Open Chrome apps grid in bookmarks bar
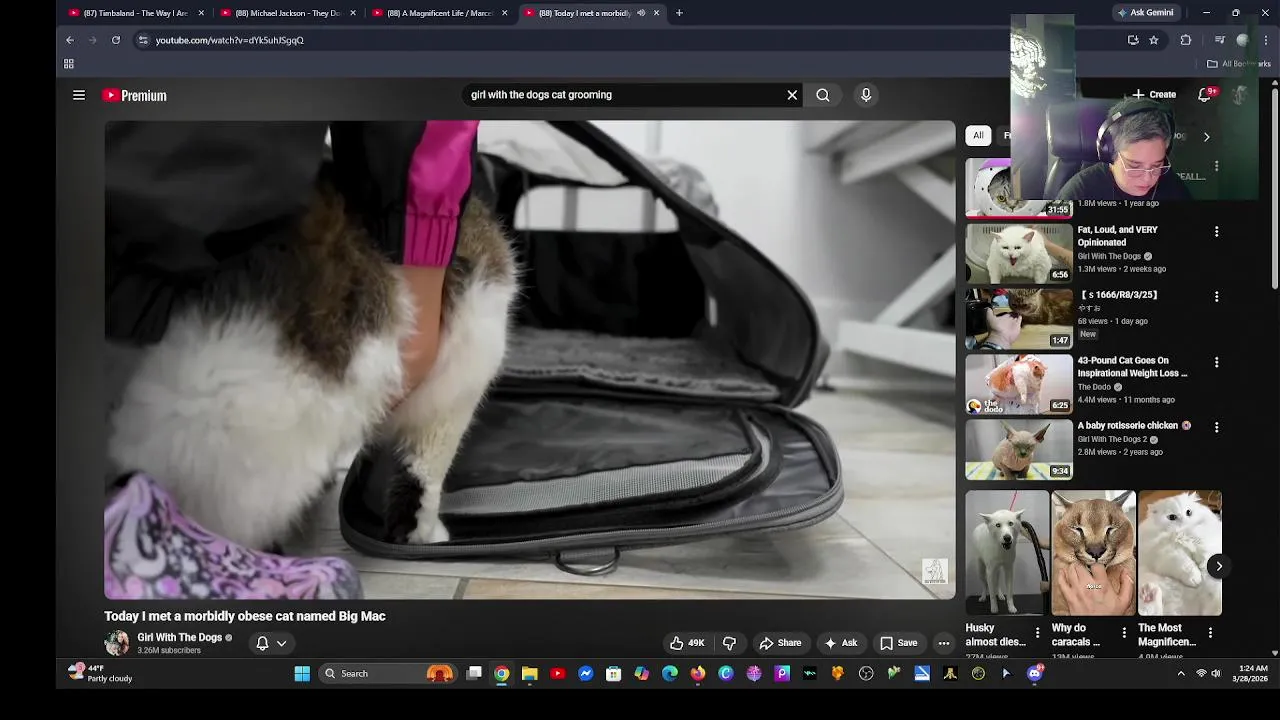 point(69,64)
